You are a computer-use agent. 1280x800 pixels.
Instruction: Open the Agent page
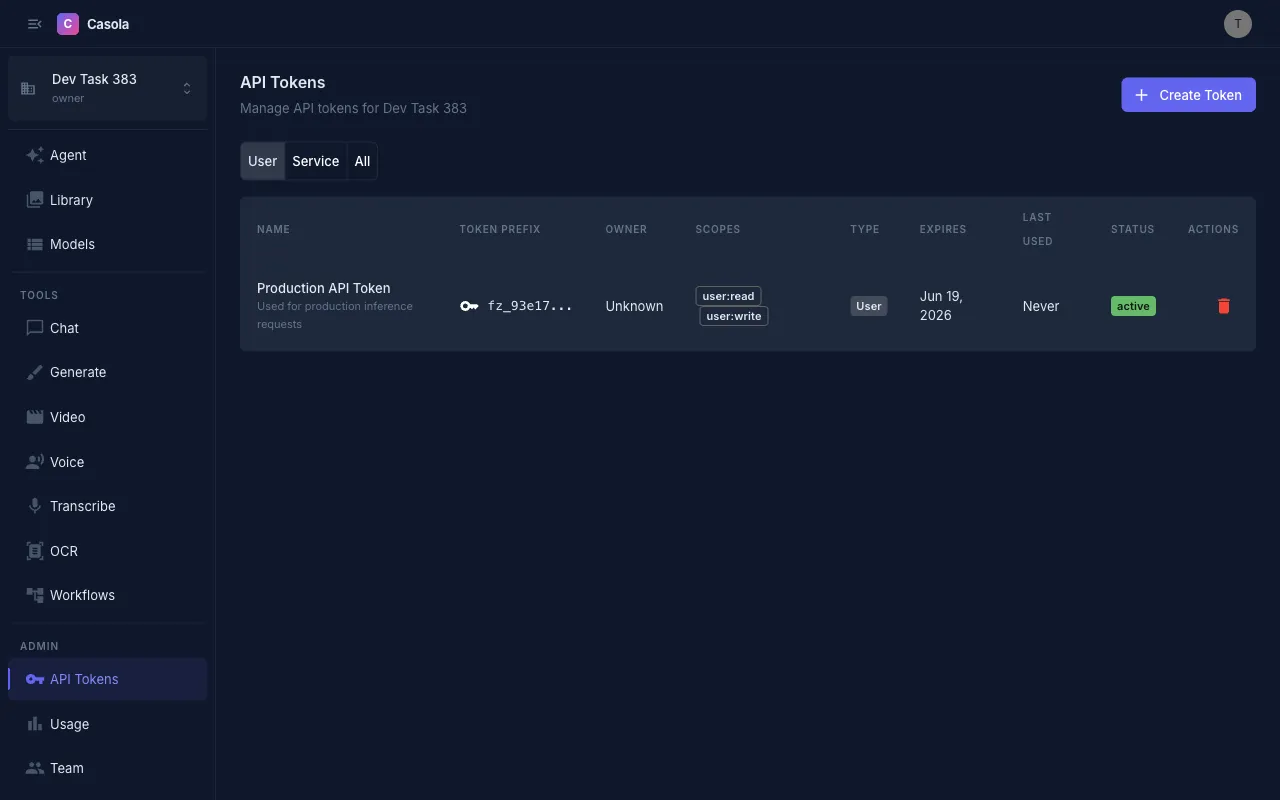pos(68,155)
